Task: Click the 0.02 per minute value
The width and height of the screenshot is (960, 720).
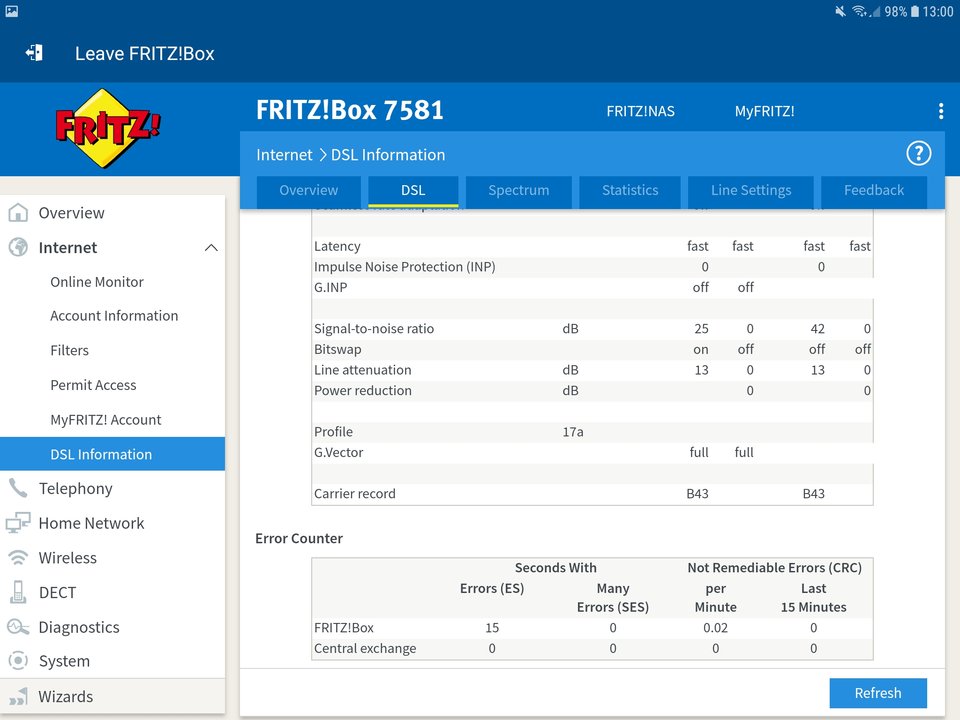Action: point(715,628)
